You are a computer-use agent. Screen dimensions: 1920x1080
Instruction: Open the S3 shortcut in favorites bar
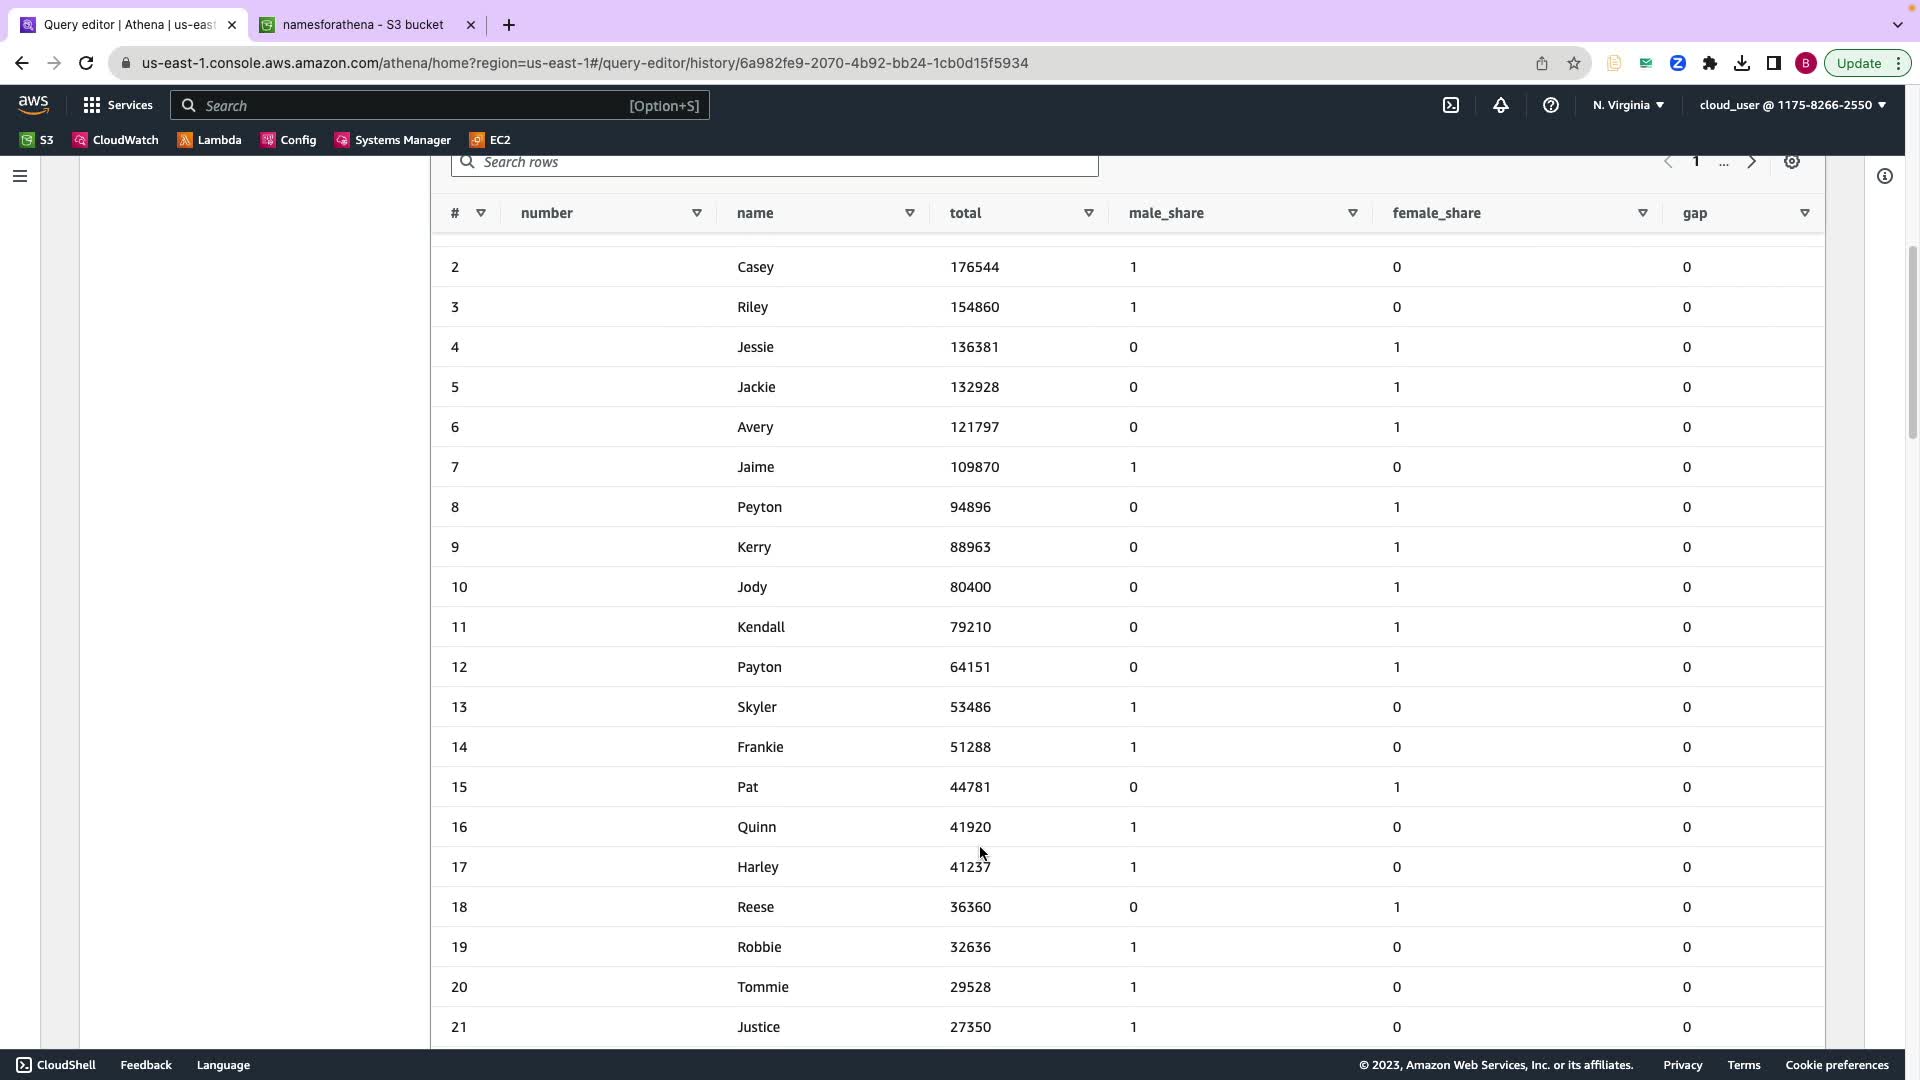coord(37,140)
